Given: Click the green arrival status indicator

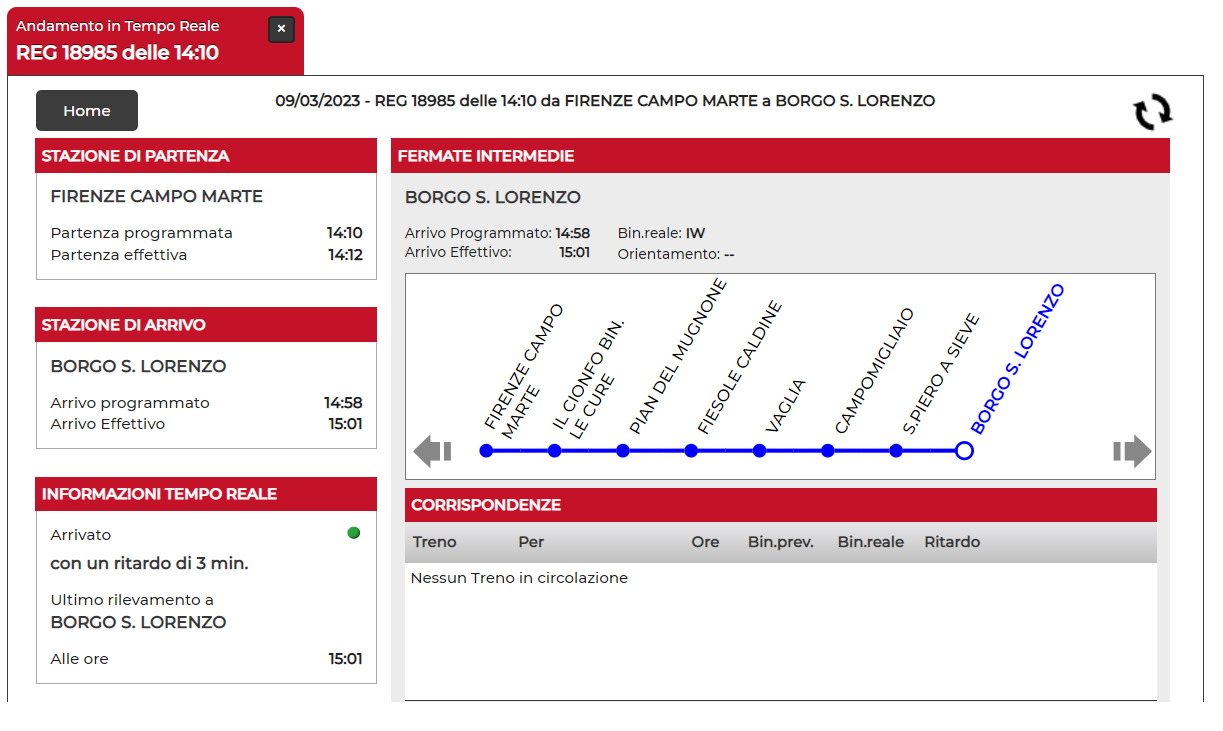Looking at the screenshot, I should click(353, 533).
